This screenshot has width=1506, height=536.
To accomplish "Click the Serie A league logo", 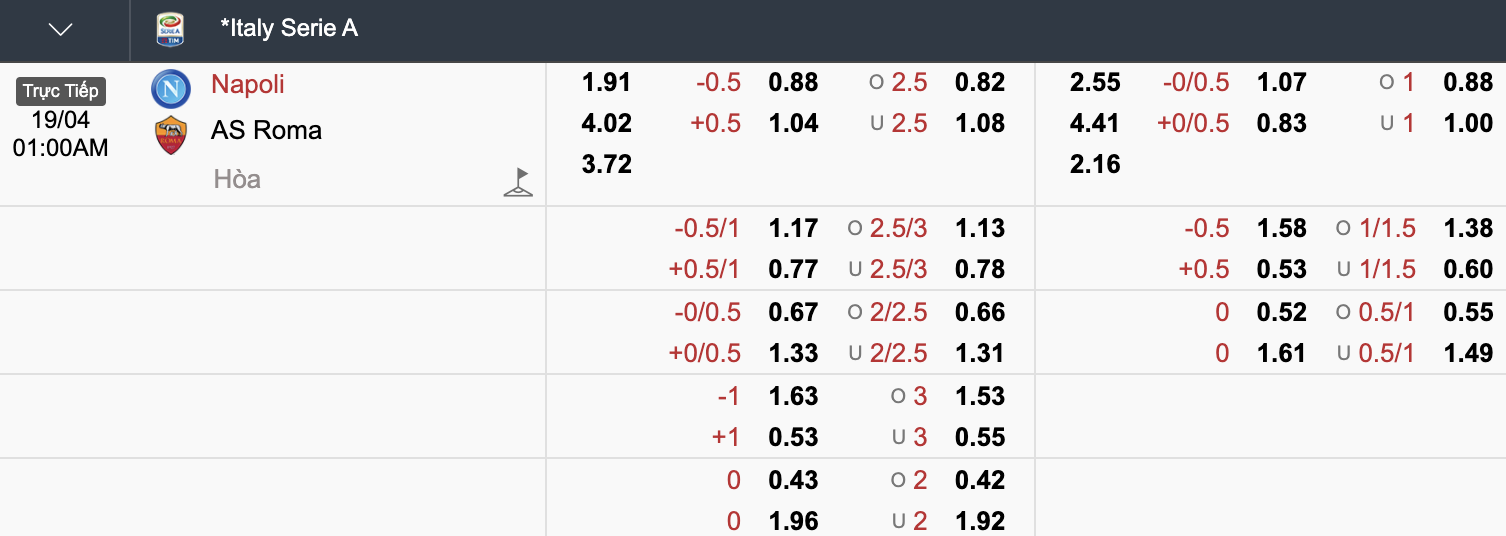I will pos(170,29).
